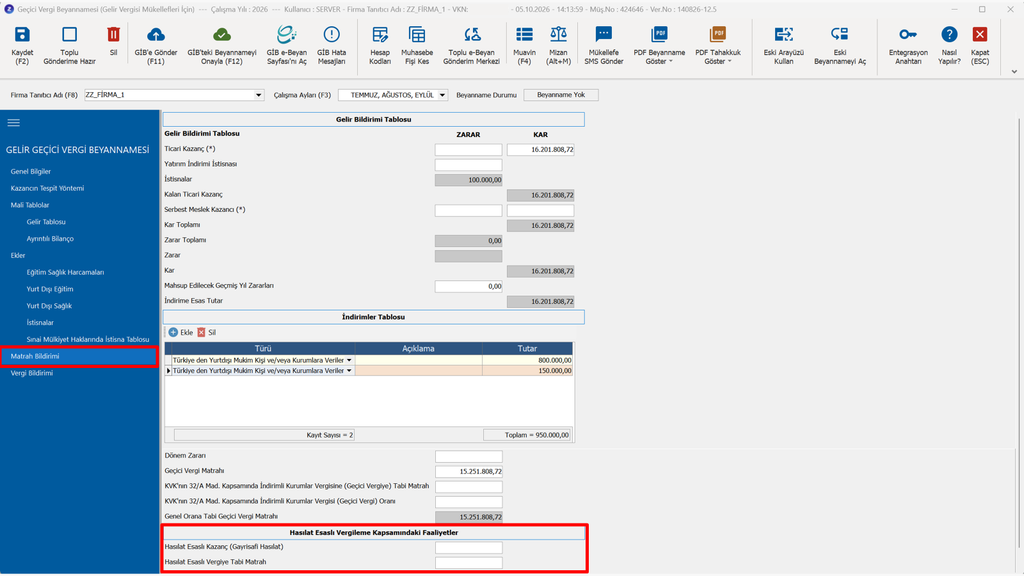Switch to Eski Arayüzü Kullan
The width and height of the screenshot is (1024, 576).
tap(784, 45)
